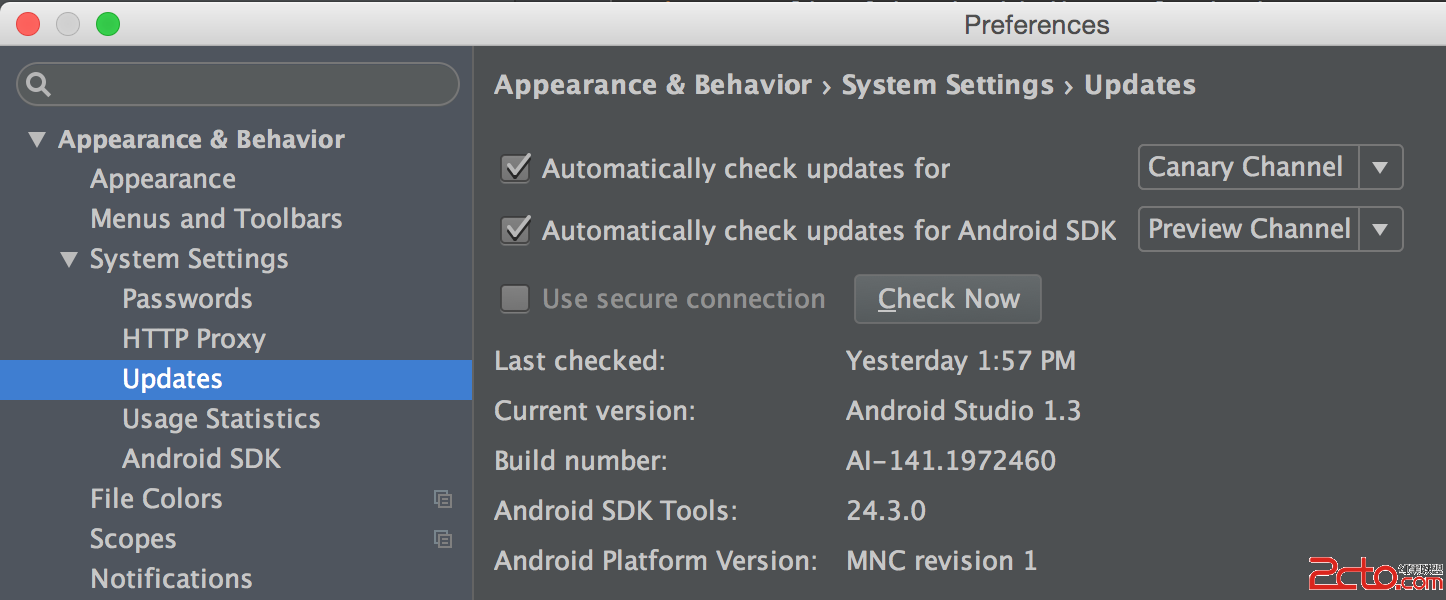This screenshot has height=600, width=1446.
Task: Click the copy icon beside File Colors
Action: point(443,499)
